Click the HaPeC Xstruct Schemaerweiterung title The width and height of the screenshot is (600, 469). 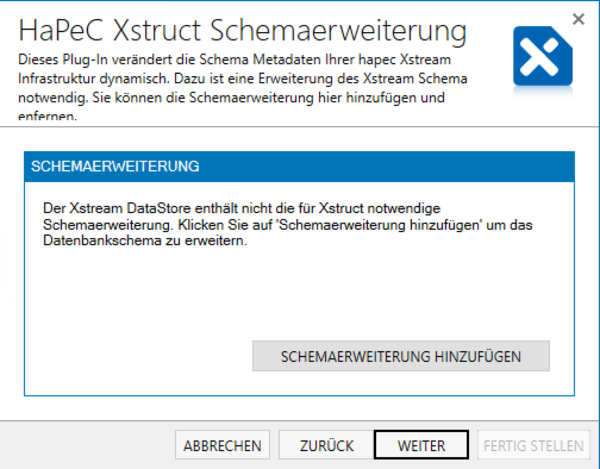point(243,31)
